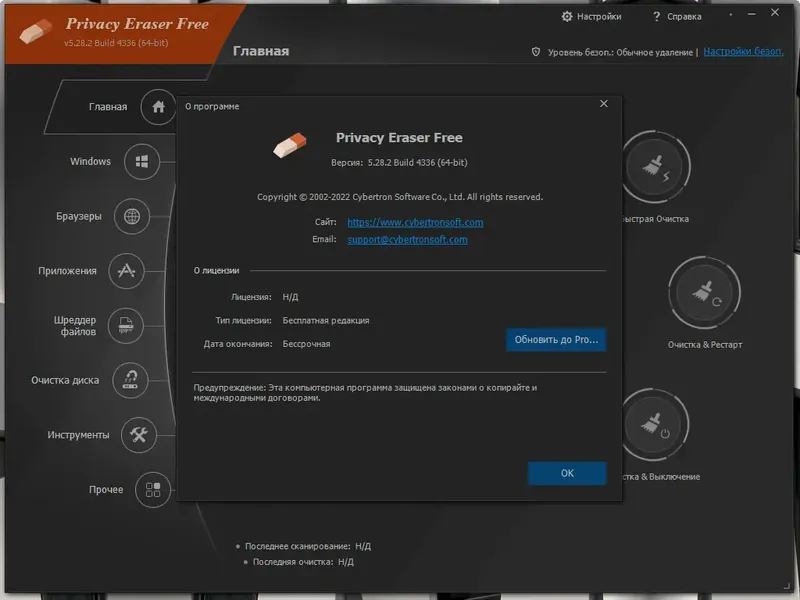
Task: Click the Обновить до Pro button
Action: click(556, 340)
